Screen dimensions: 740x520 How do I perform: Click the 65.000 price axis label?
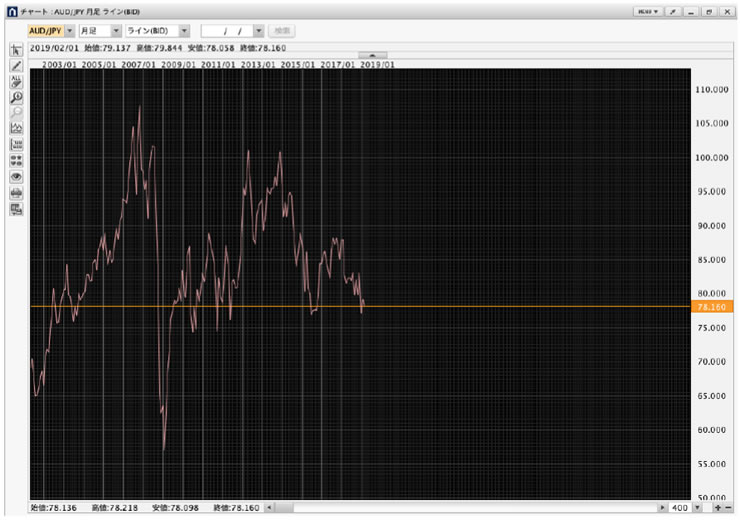tap(712, 396)
